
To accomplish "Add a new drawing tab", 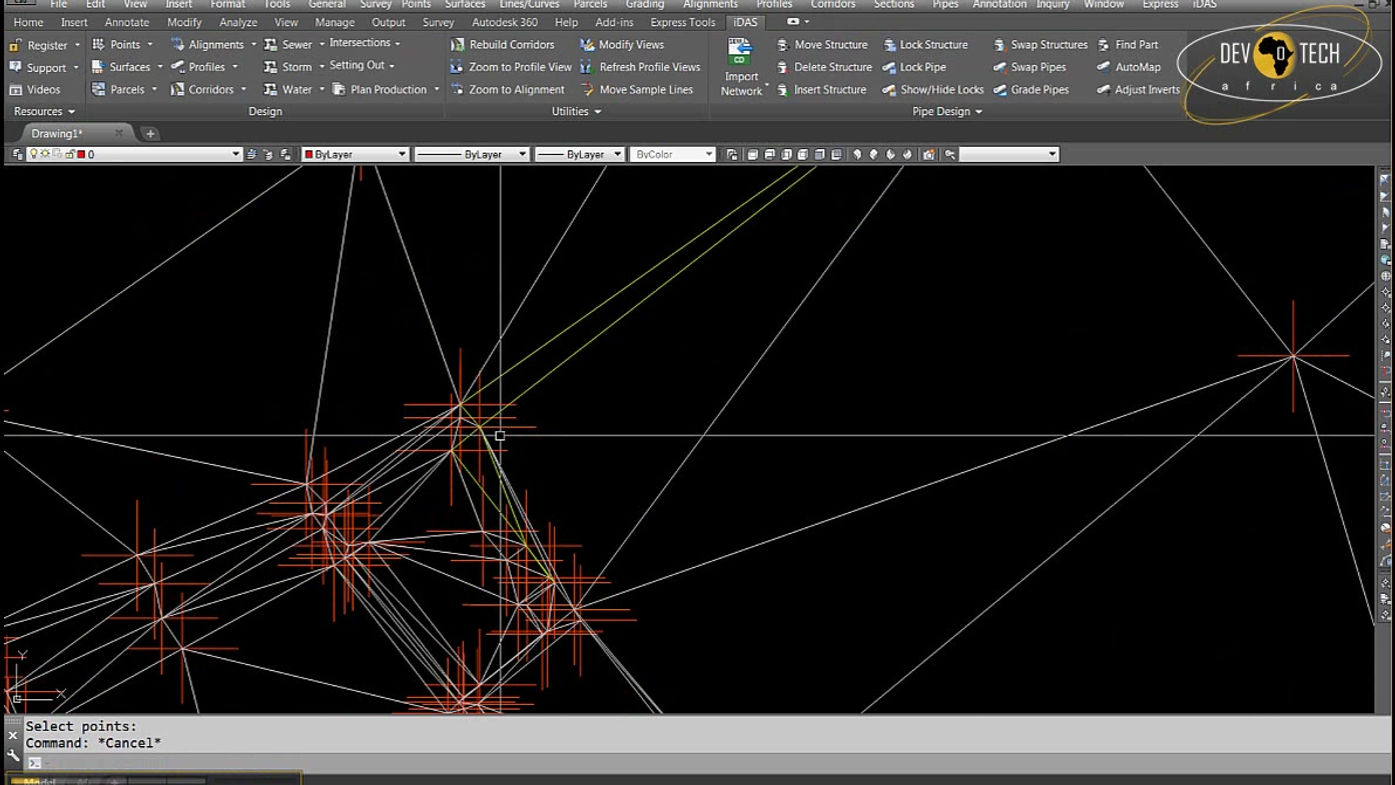I will point(150,133).
